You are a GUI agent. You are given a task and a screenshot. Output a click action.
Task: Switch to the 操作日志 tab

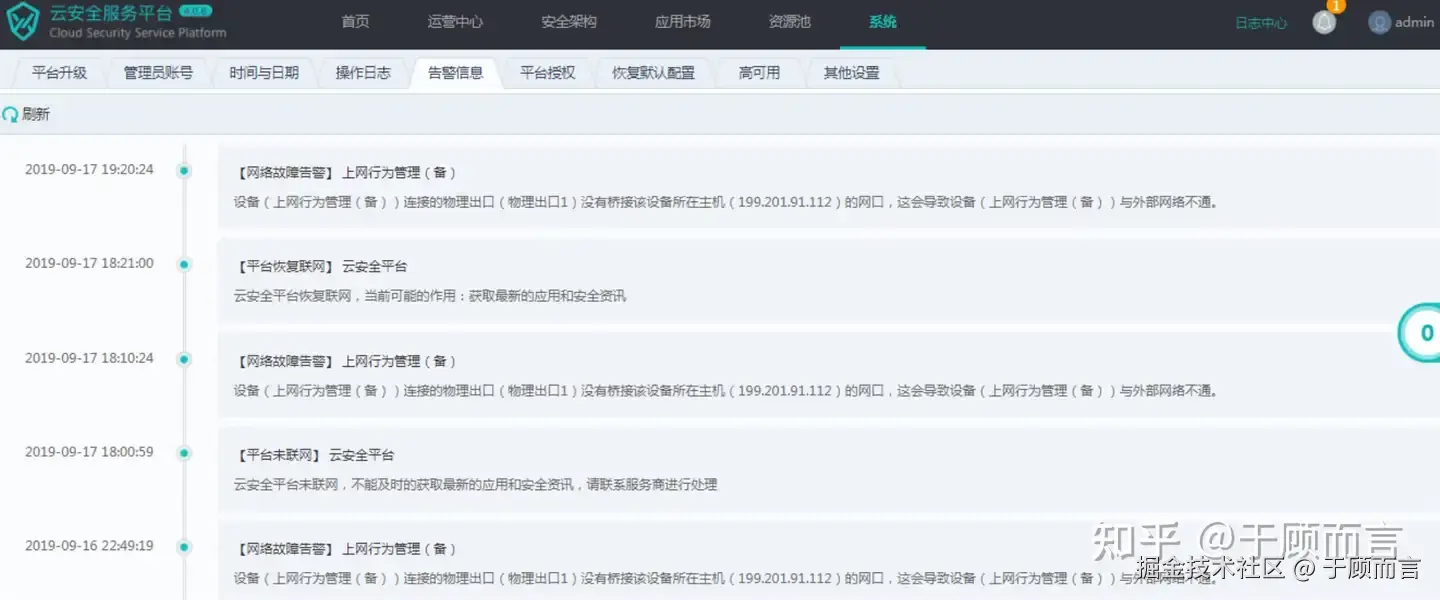(x=363, y=73)
